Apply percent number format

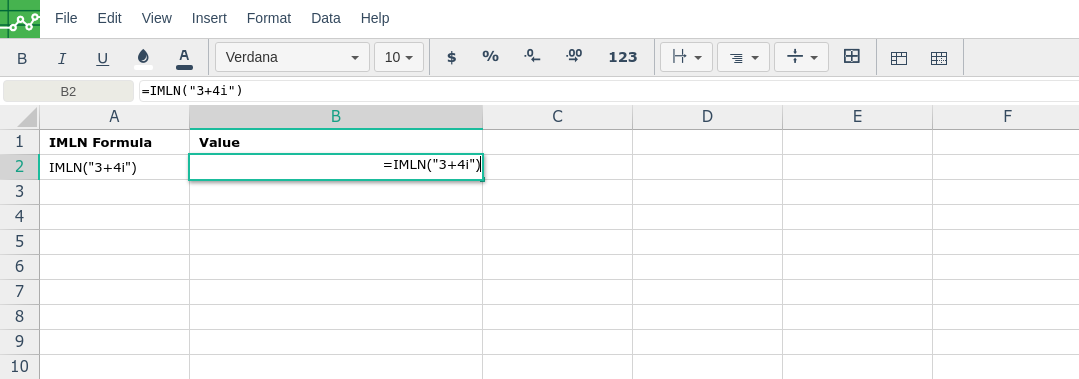click(x=490, y=57)
